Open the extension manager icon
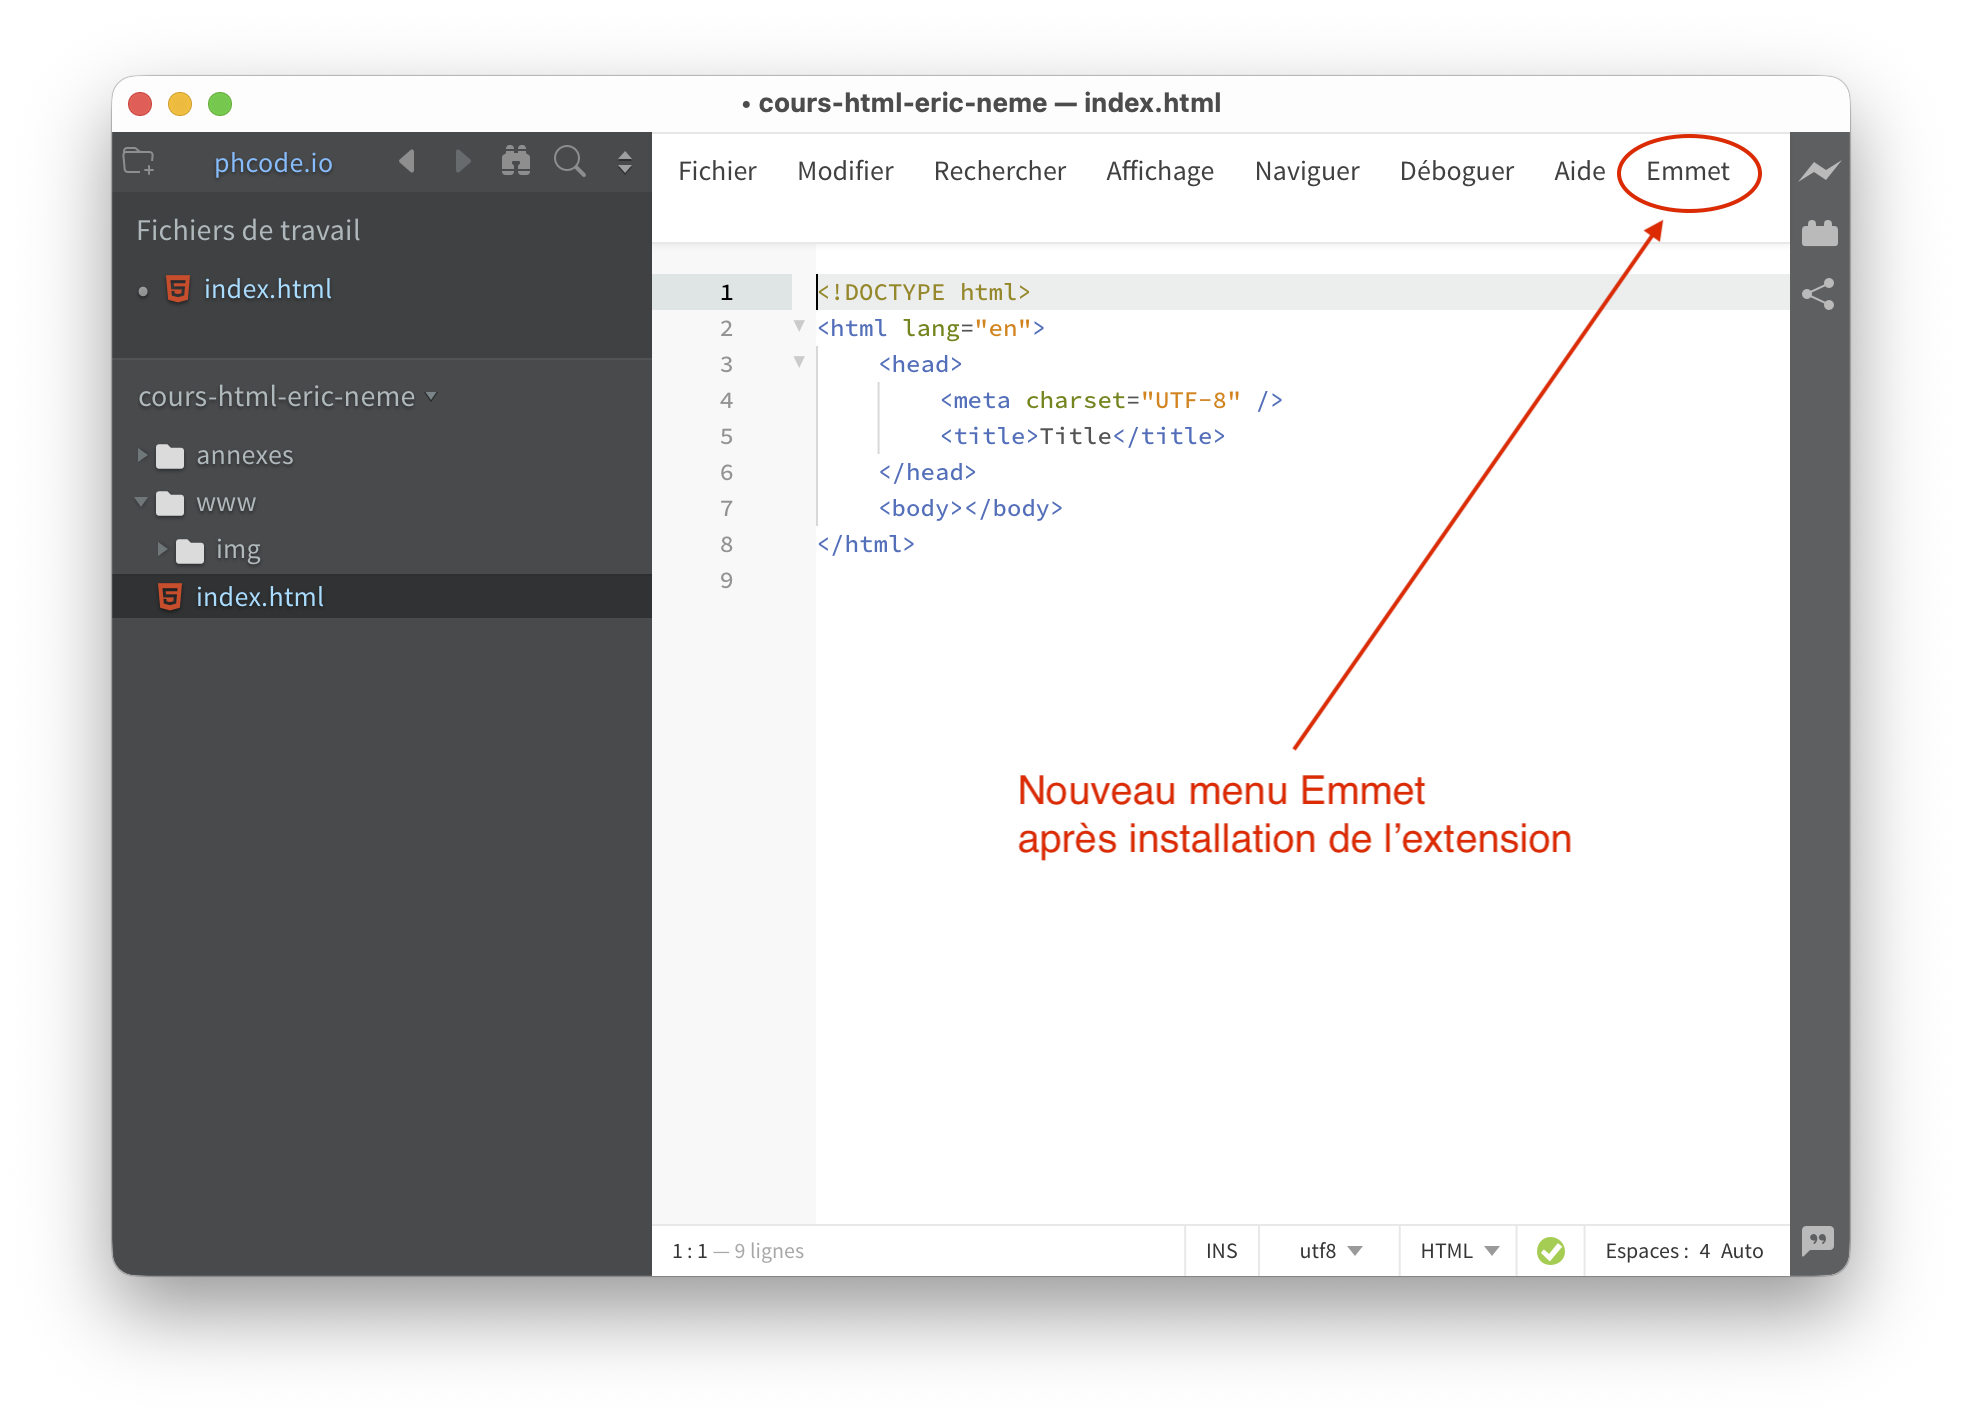Image resolution: width=1962 pixels, height=1424 pixels. (x=1819, y=232)
